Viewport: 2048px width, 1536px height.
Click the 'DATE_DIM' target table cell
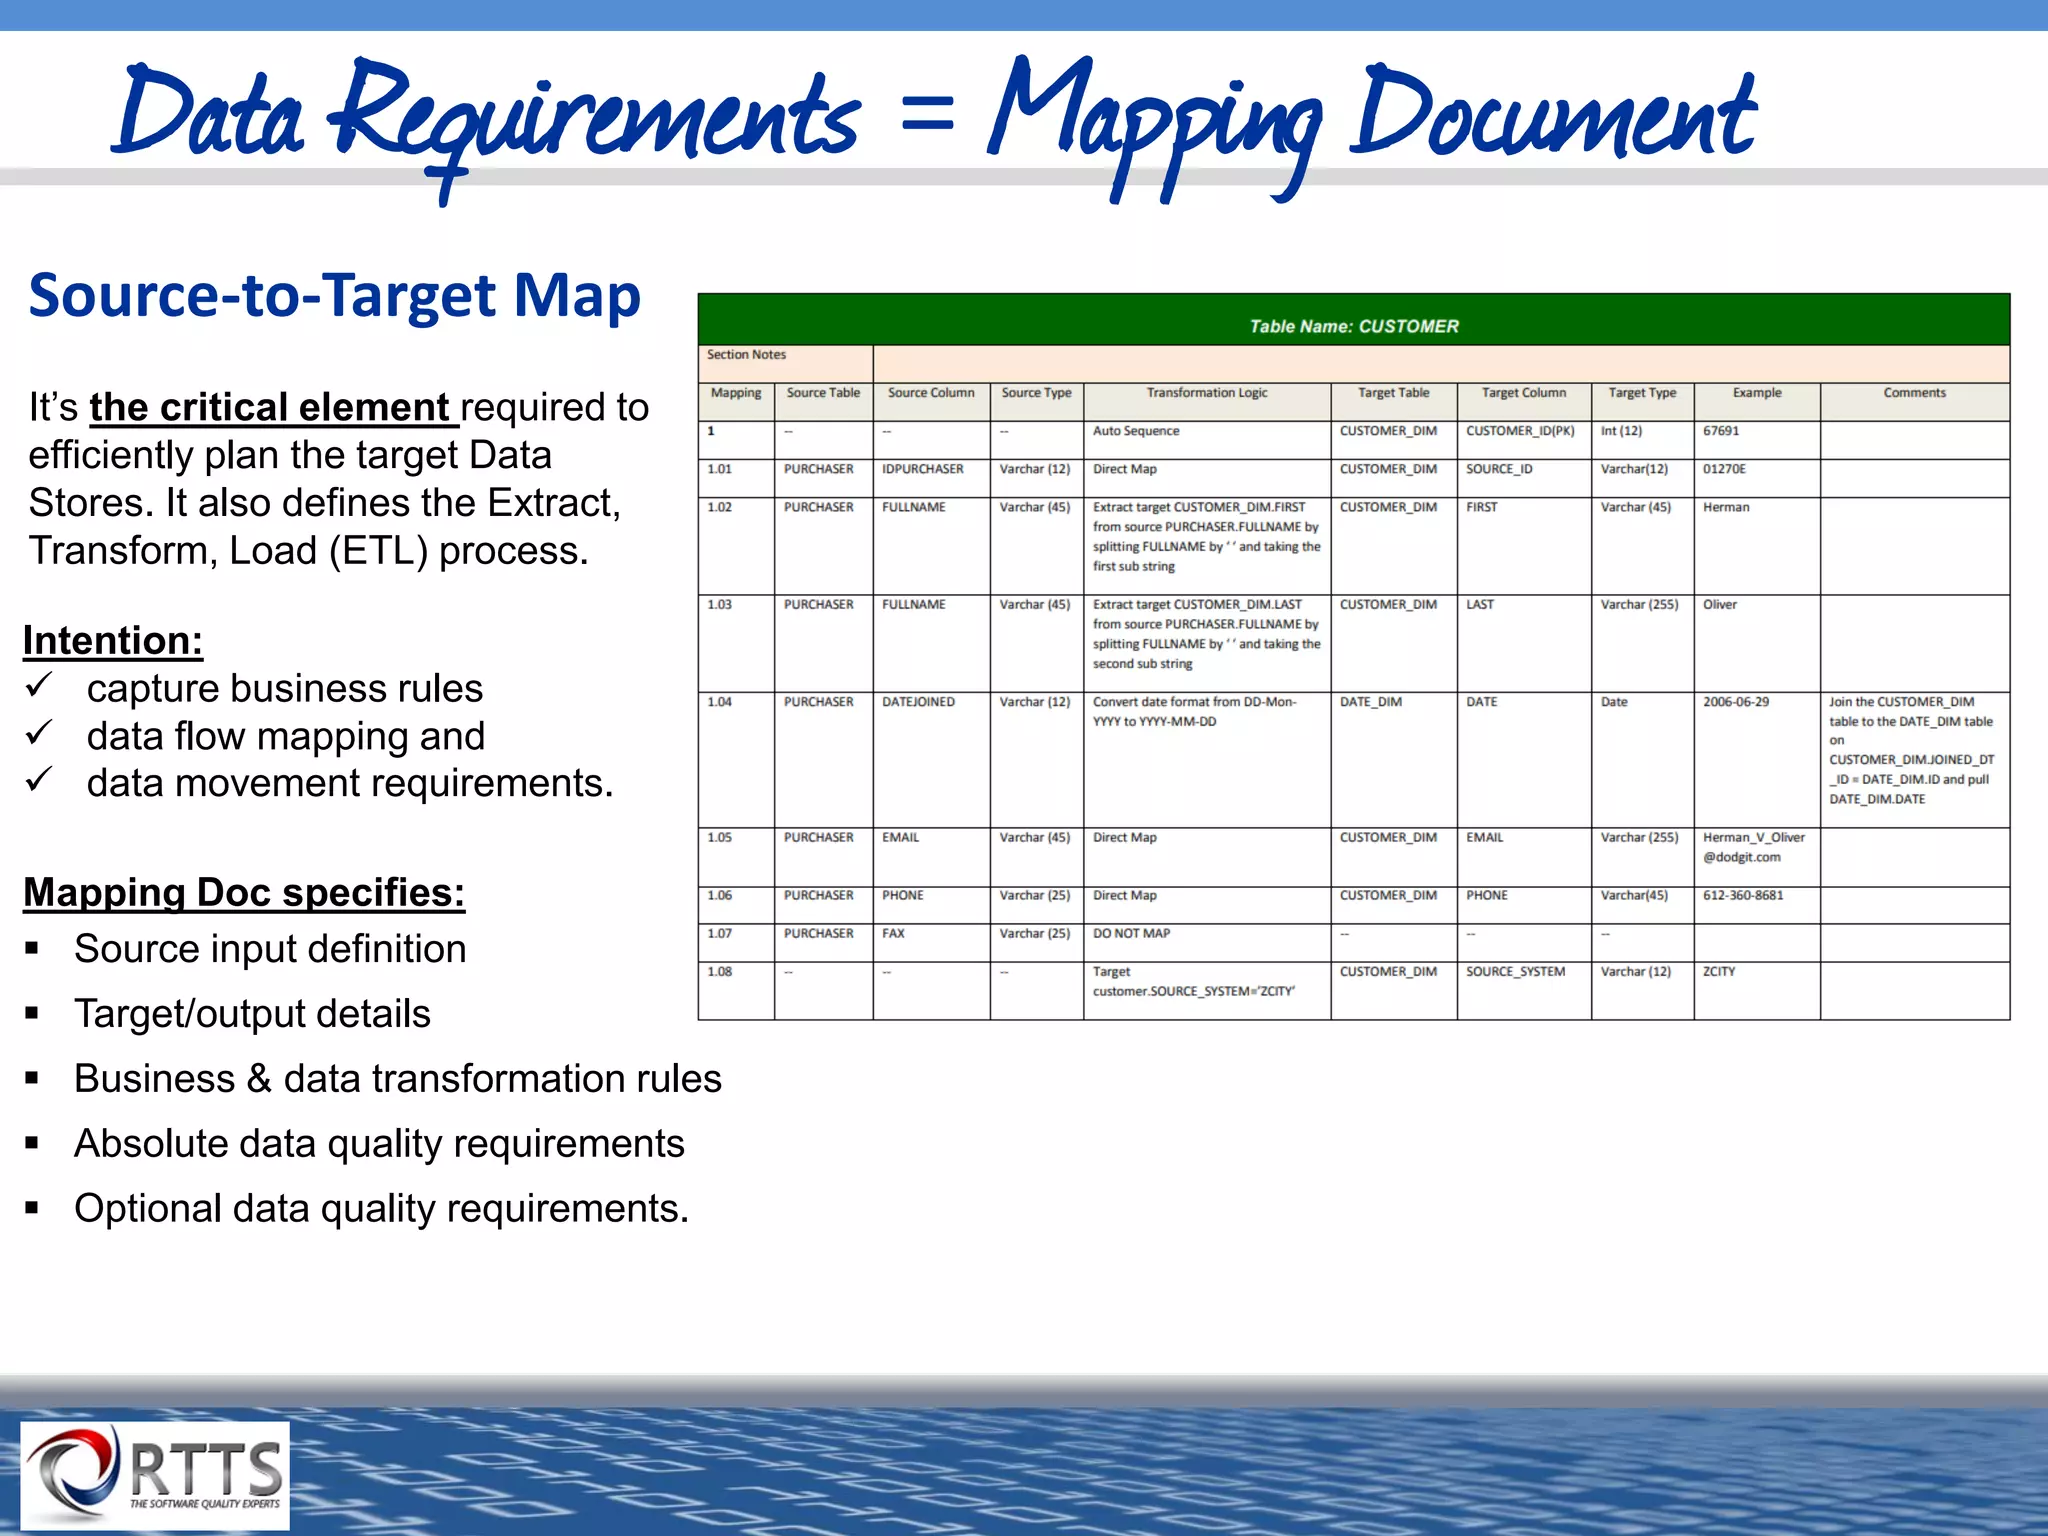coord(1393,760)
